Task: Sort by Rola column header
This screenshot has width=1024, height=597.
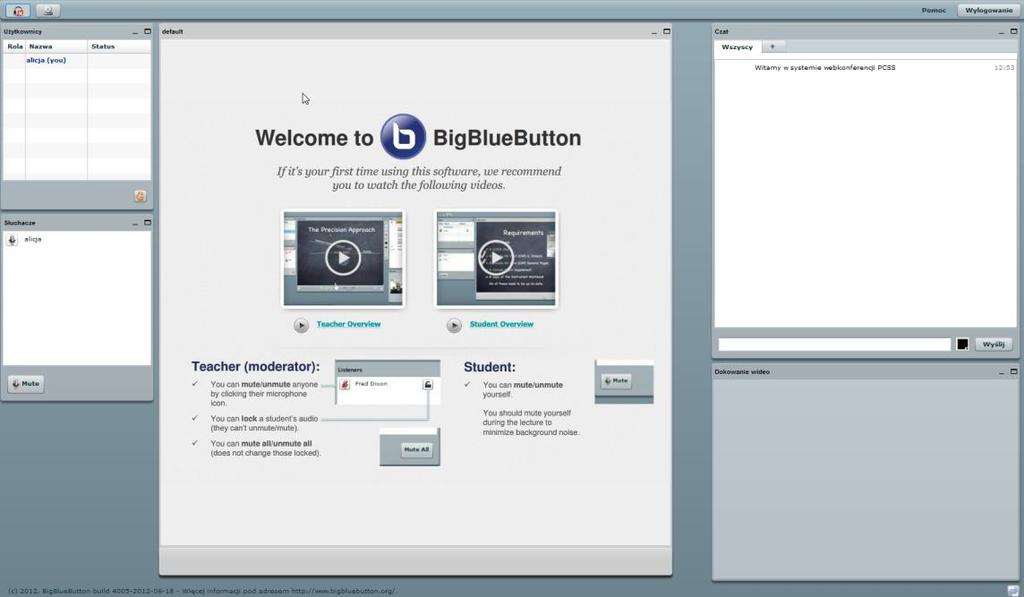Action: pyautogui.click(x=14, y=46)
